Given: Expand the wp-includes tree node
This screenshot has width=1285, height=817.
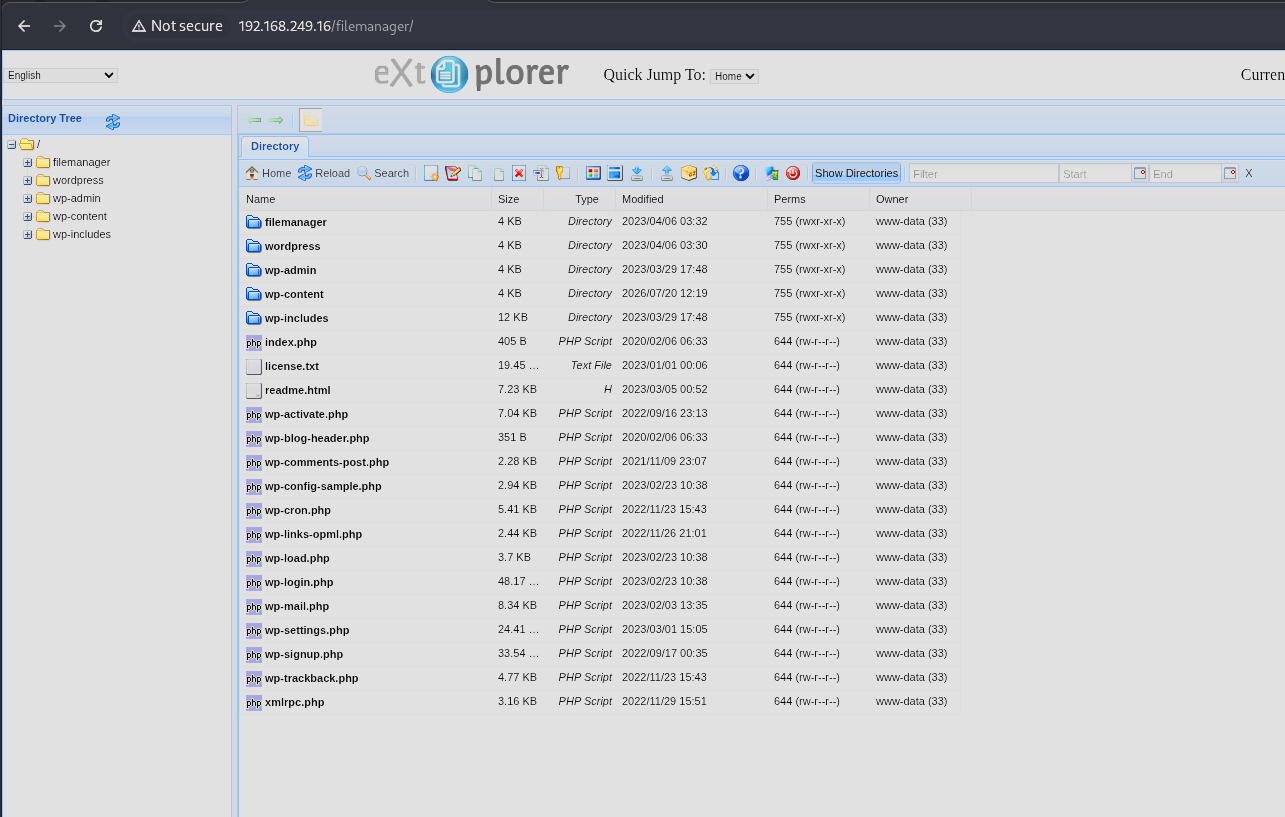Looking at the screenshot, I should 28,234.
